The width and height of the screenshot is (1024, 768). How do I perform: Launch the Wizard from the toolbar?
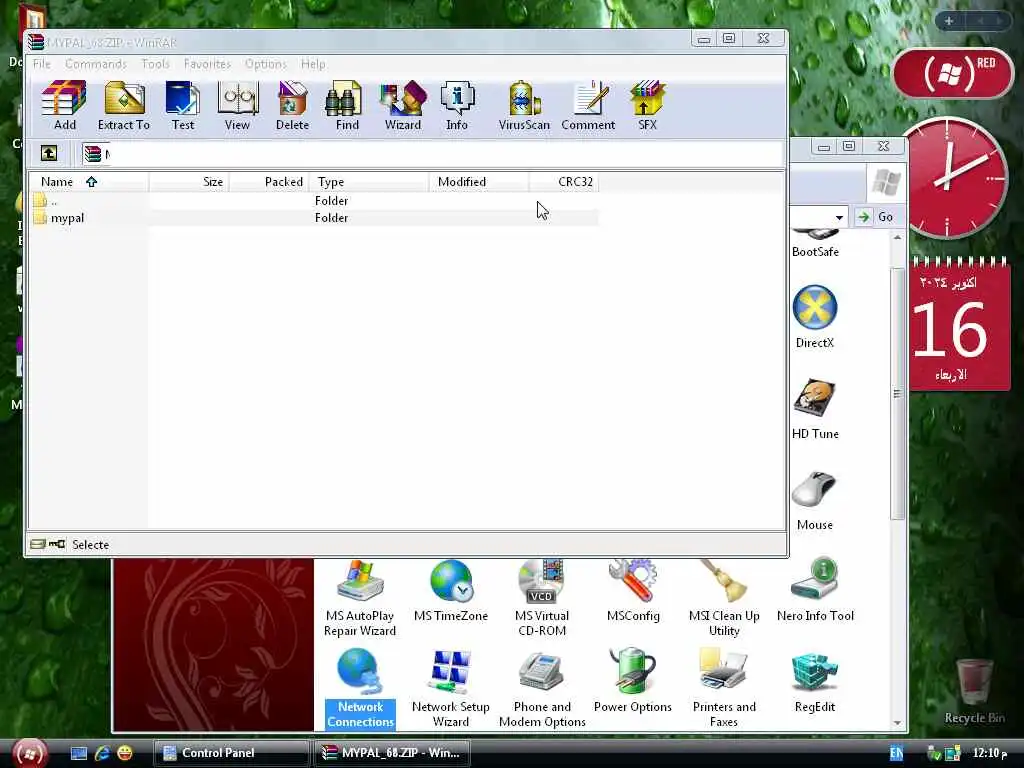[403, 106]
